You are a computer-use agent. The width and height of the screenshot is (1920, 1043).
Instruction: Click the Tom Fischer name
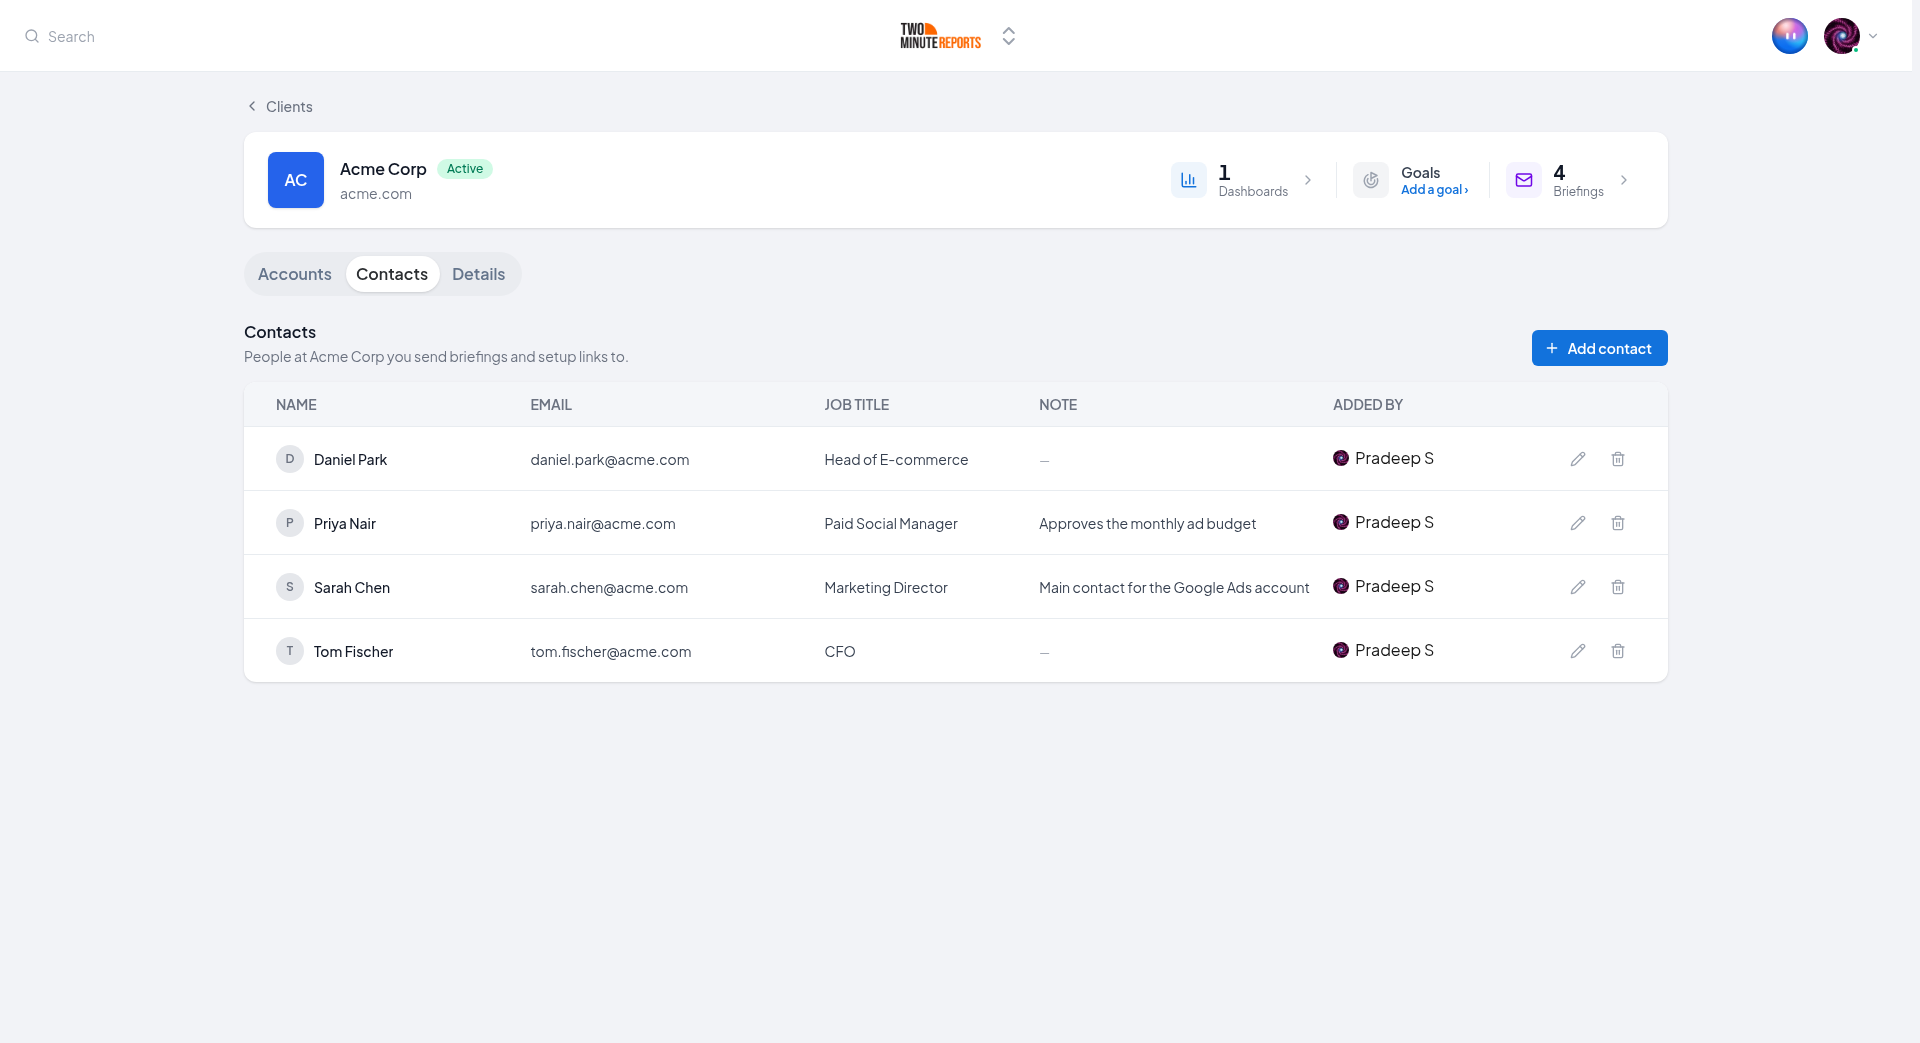[354, 652]
